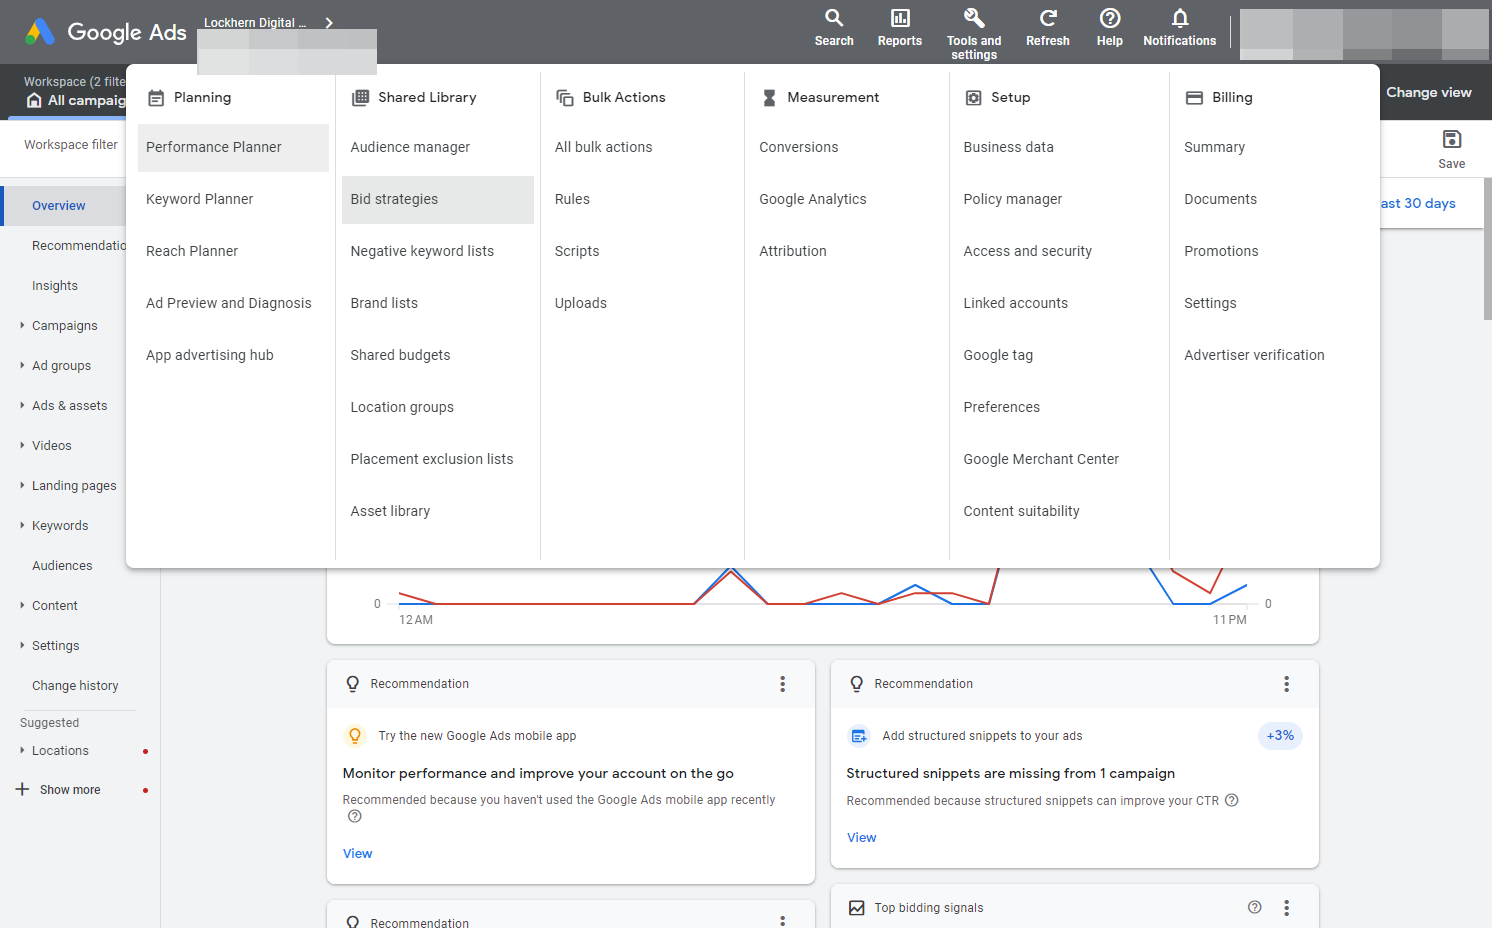
Task: Click the mobile app lightbulb icon
Action: pos(354,736)
